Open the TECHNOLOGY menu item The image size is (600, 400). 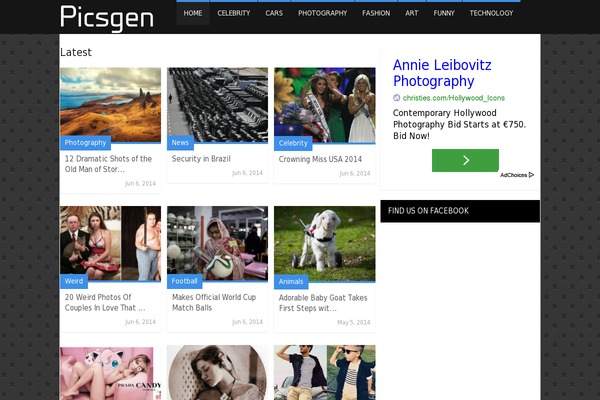tap(491, 13)
